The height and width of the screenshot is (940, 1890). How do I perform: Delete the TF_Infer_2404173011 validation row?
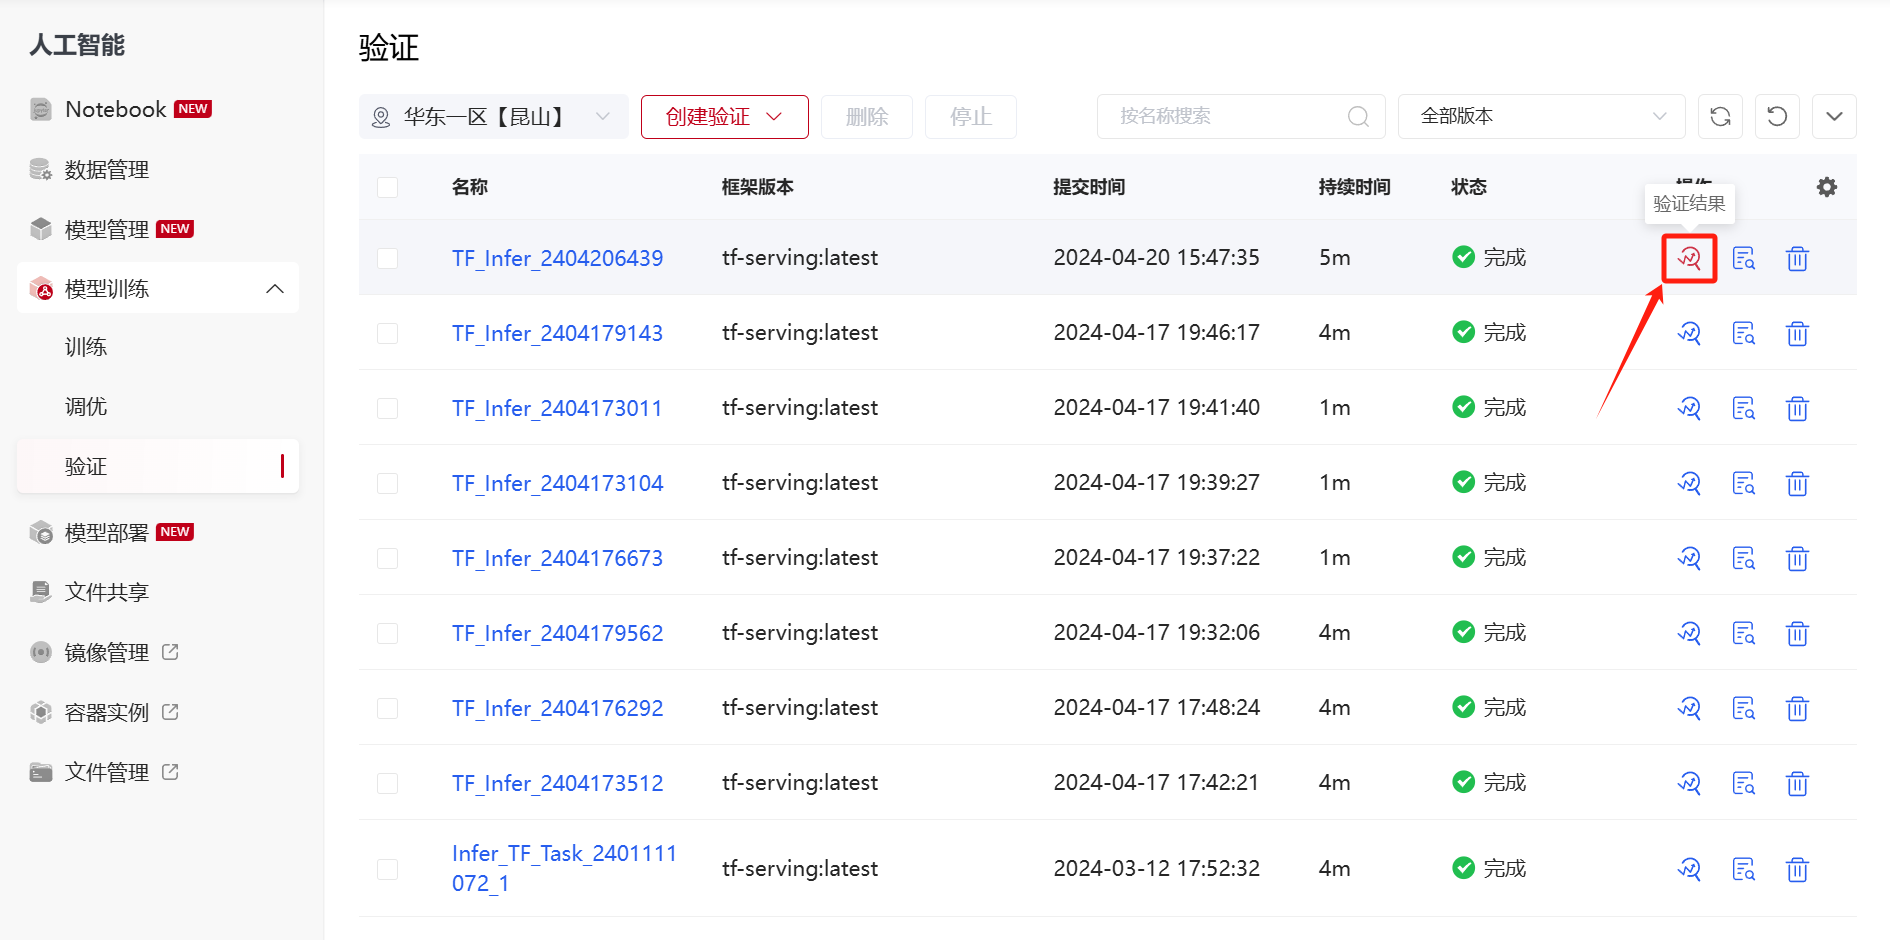pyautogui.click(x=1797, y=408)
